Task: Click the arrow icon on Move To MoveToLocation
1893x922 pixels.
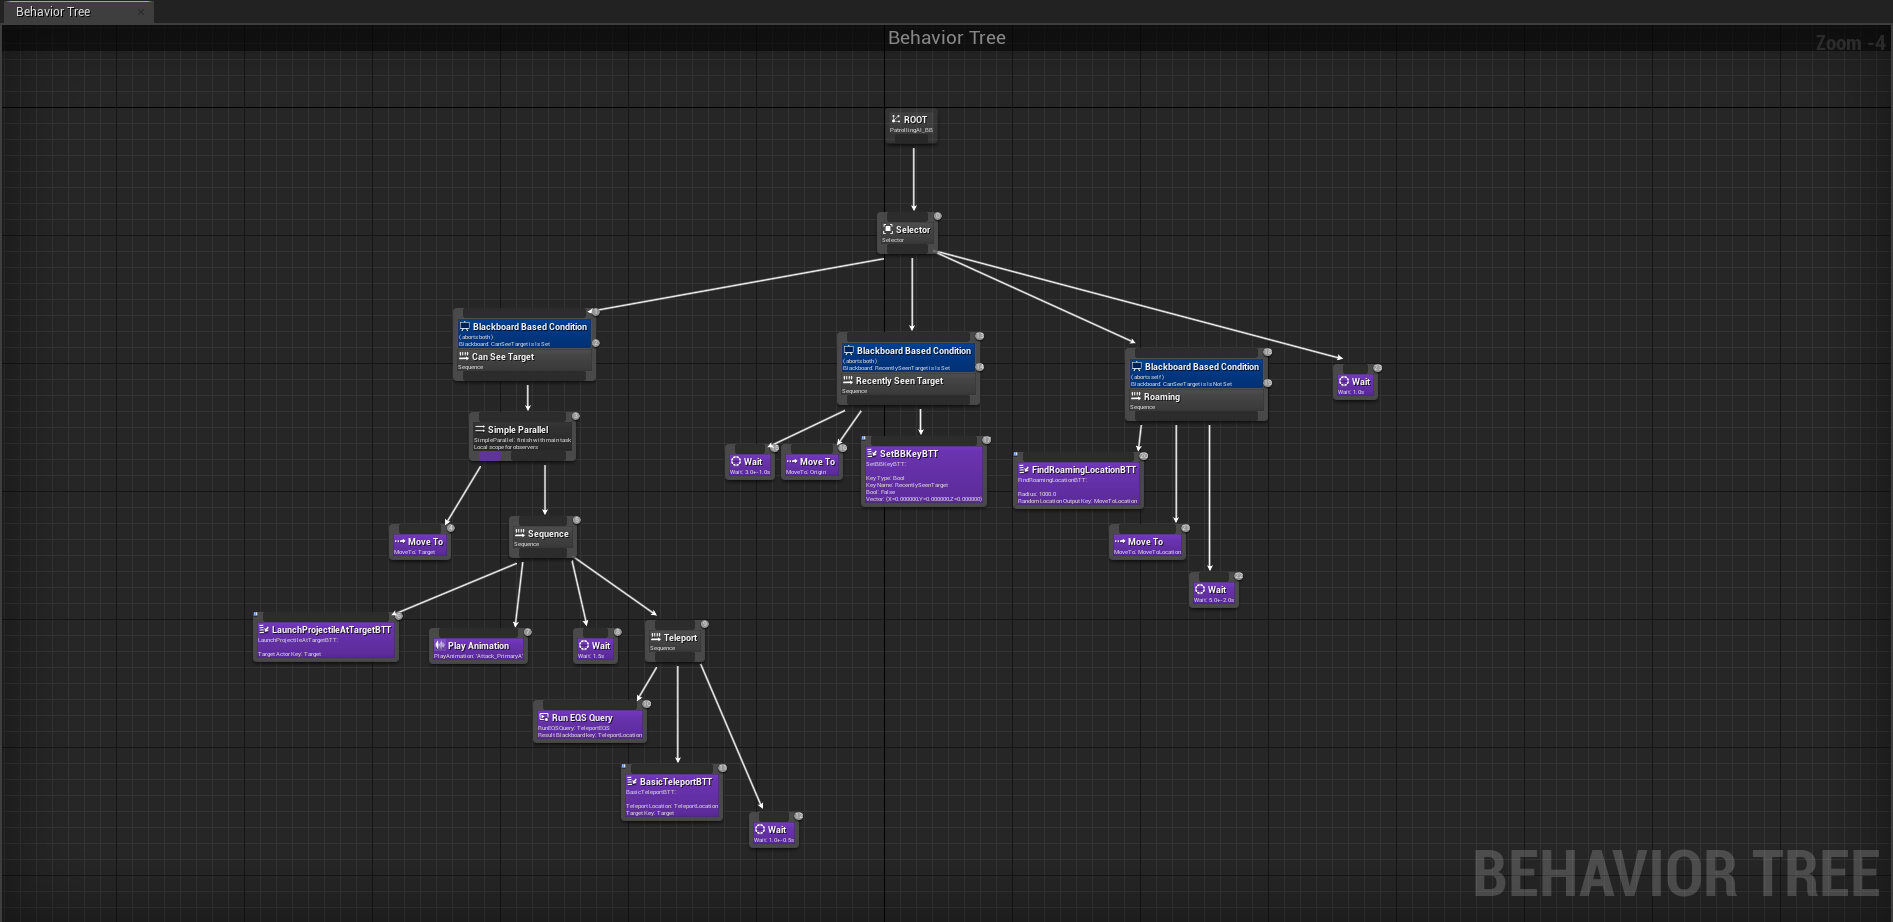Action: coord(1120,541)
